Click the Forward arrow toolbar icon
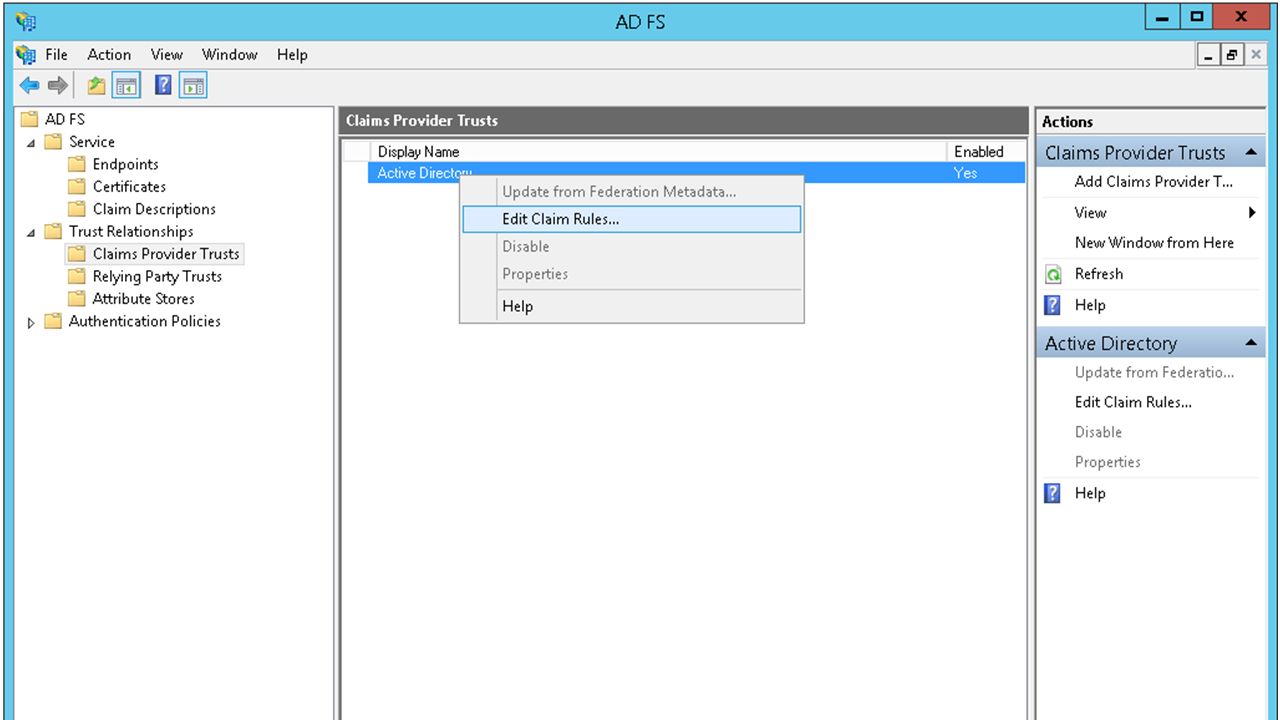This screenshot has height=720, width=1280. coord(58,86)
